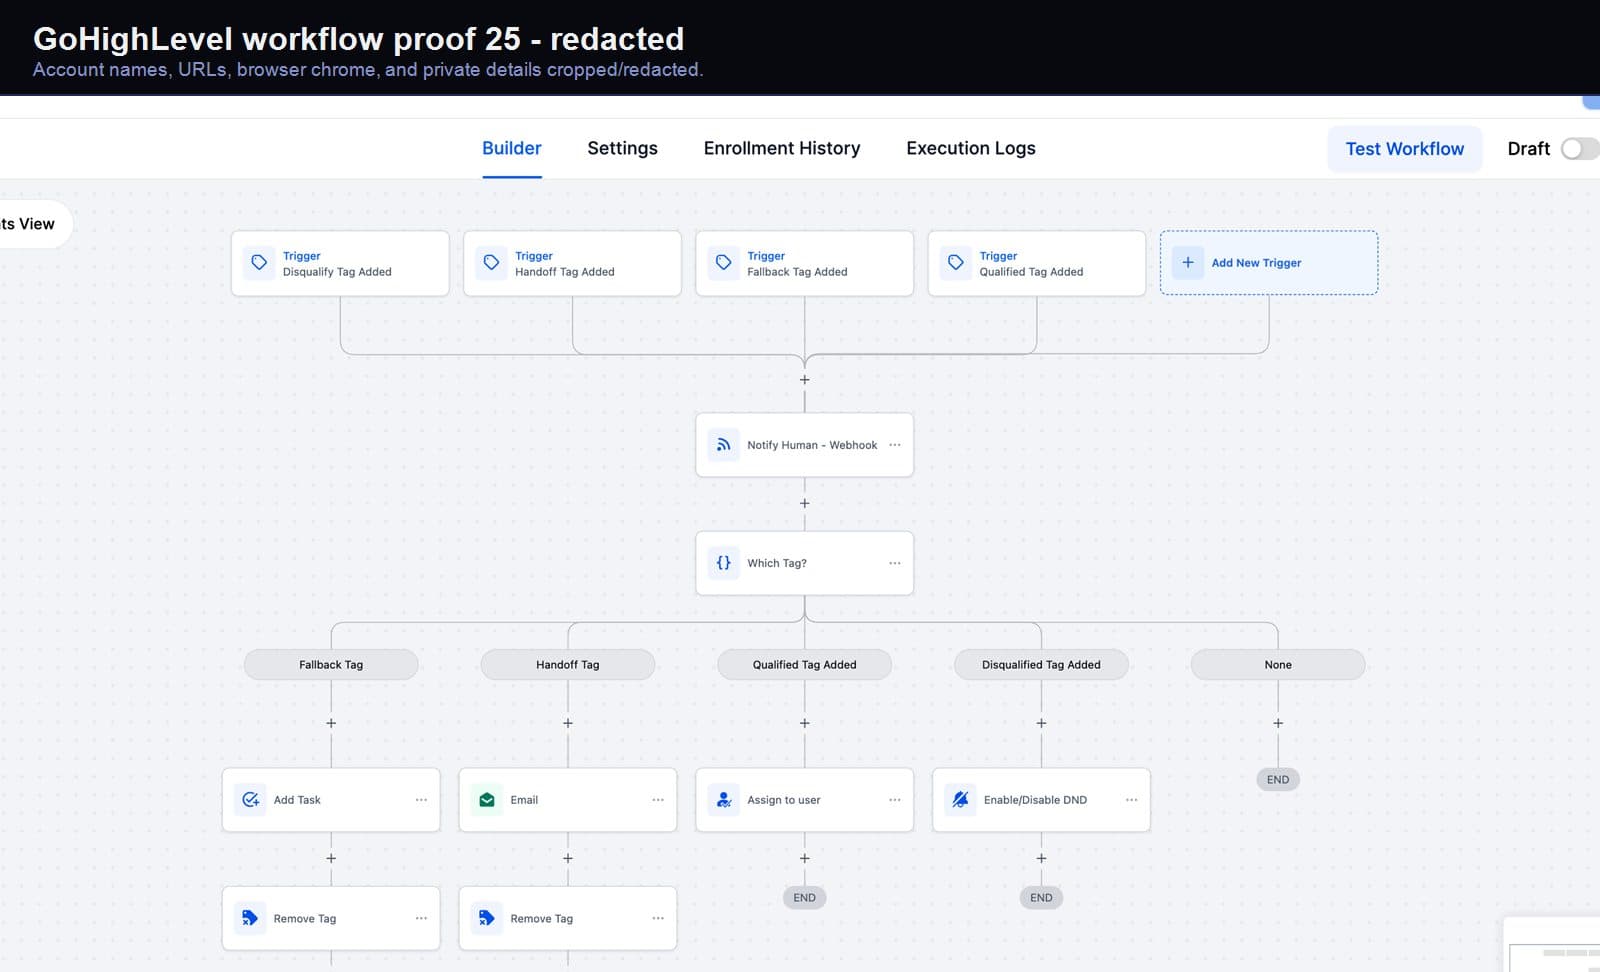
Task: Add a step under Handoff Tag branch
Action: pos(568,723)
